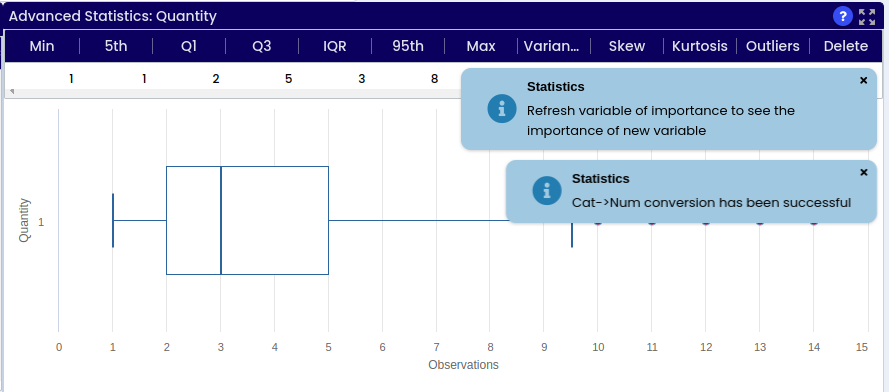Click the left arrow of horizontal scrollbar
Viewport: 889px width, 392px height.
point(12,92)
